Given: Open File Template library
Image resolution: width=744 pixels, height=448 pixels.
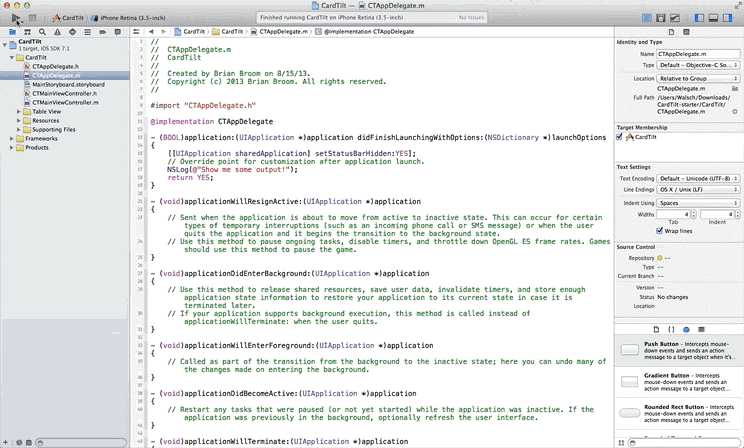Looking at the screenshot, I should [x=656, y=329].
